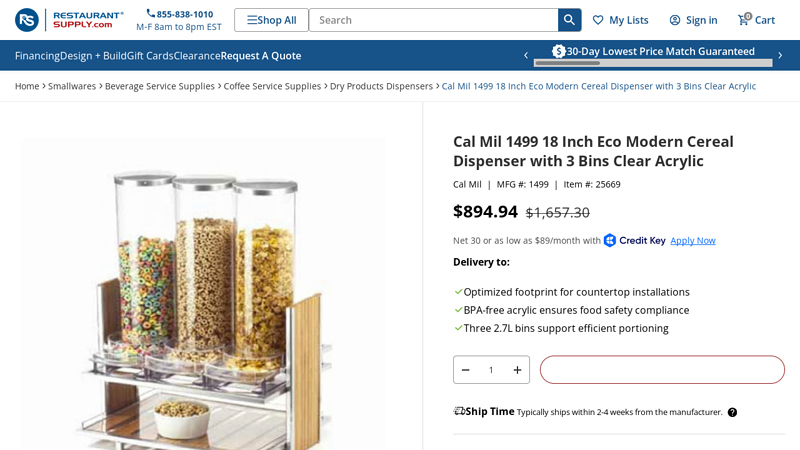
Task: Open the Financing menu item
Action: (x=37, y=56)
